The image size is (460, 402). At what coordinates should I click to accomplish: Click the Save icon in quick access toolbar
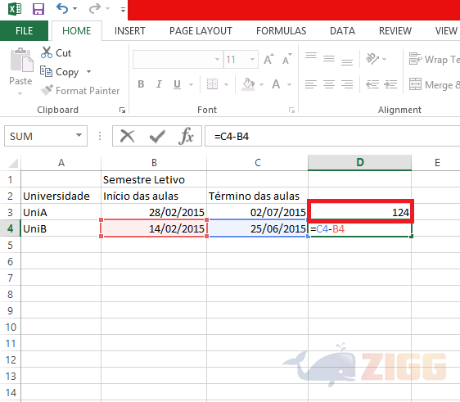click(38, 9)
